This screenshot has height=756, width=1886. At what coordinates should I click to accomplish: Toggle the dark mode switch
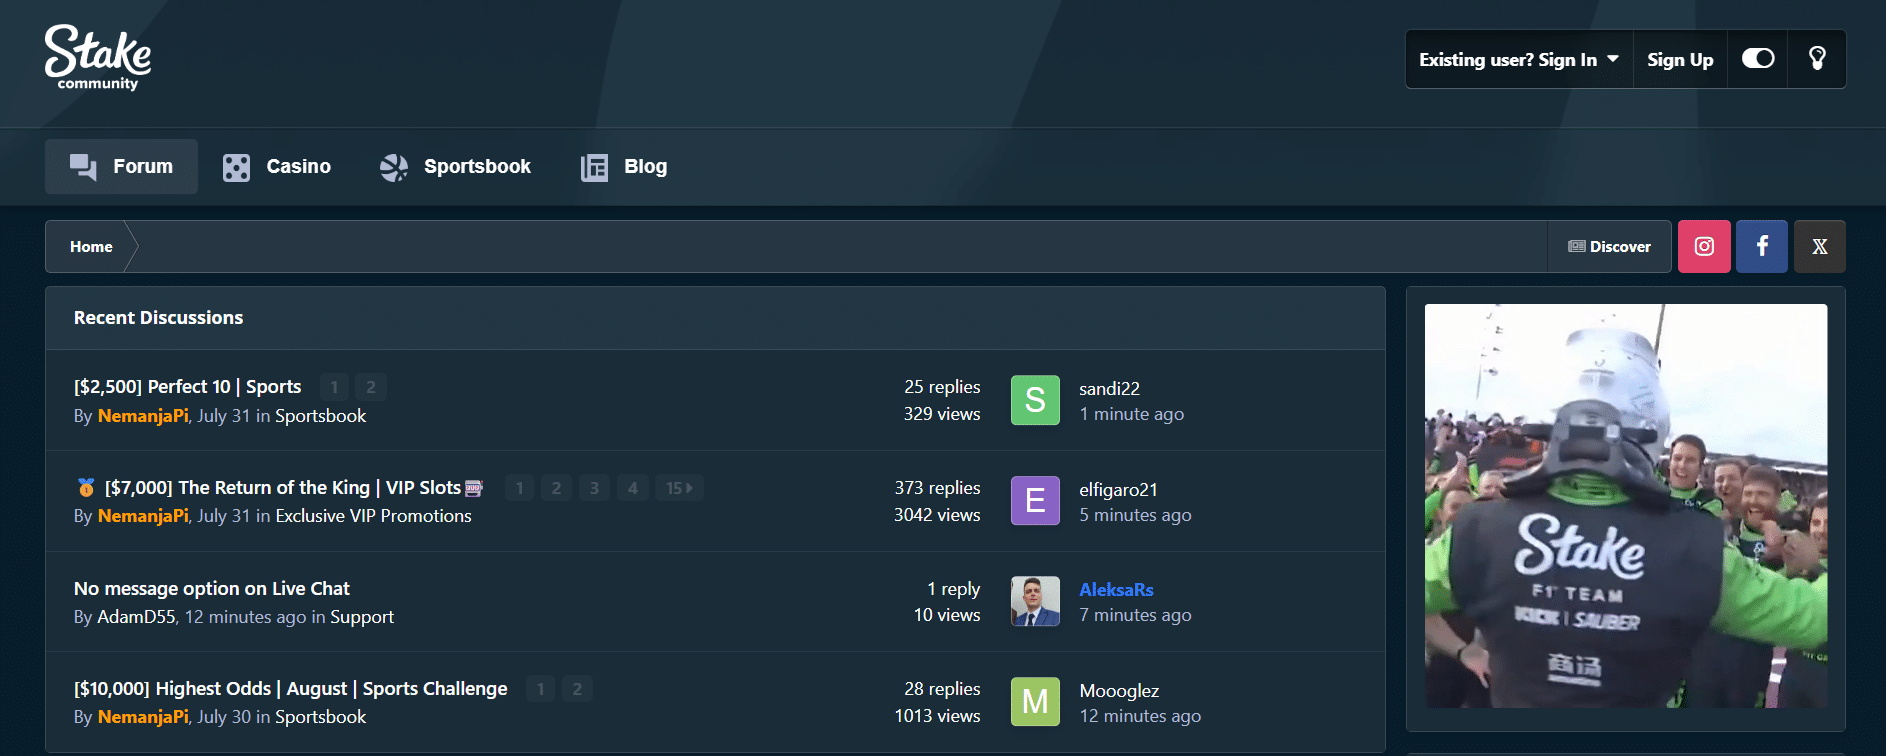tap(1757, 59)
